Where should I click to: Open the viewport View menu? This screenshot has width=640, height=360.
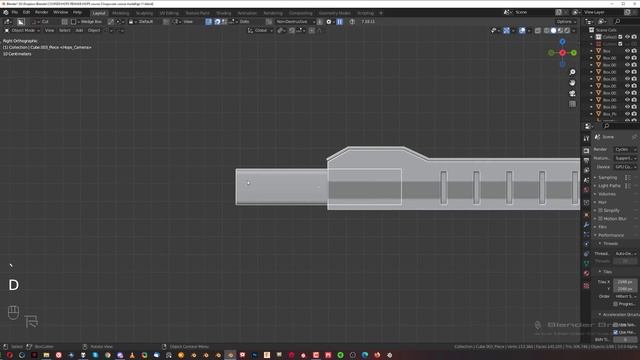click(49, 31)
